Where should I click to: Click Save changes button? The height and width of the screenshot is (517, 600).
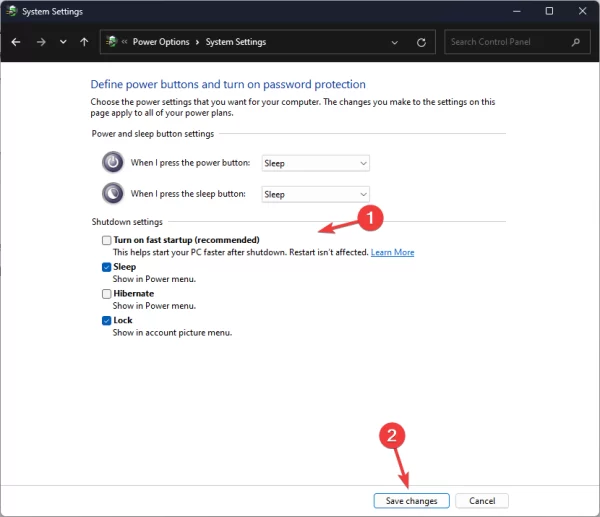411,501
